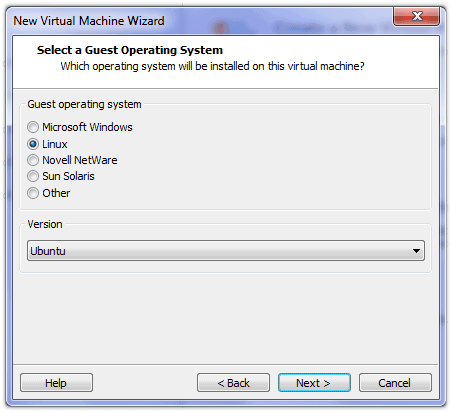The image size is (451, 412).
Task: Proceed with the Next > button
Action: tap(314, 383)
